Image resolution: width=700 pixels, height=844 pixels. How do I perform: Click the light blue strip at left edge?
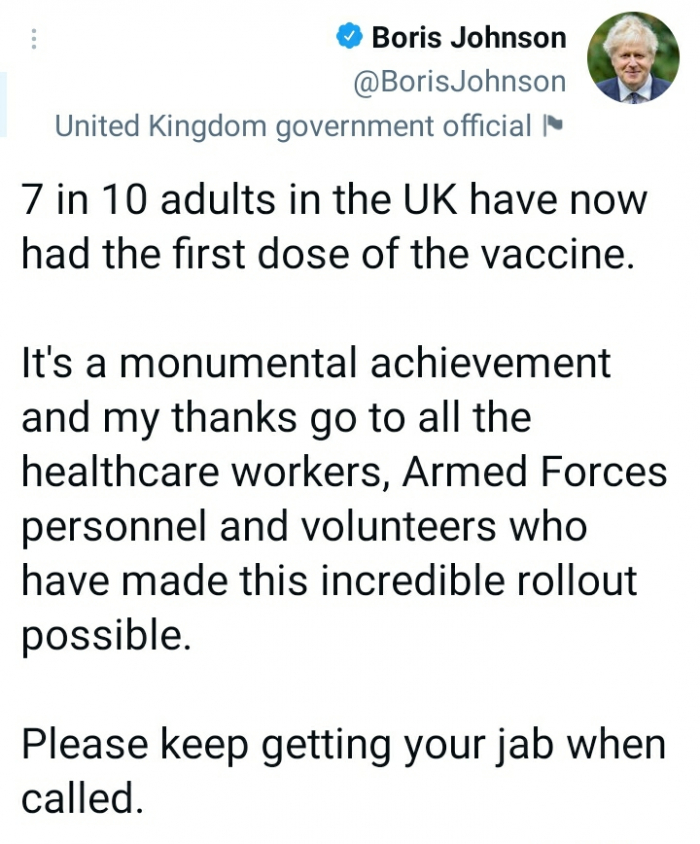point(3,103)
